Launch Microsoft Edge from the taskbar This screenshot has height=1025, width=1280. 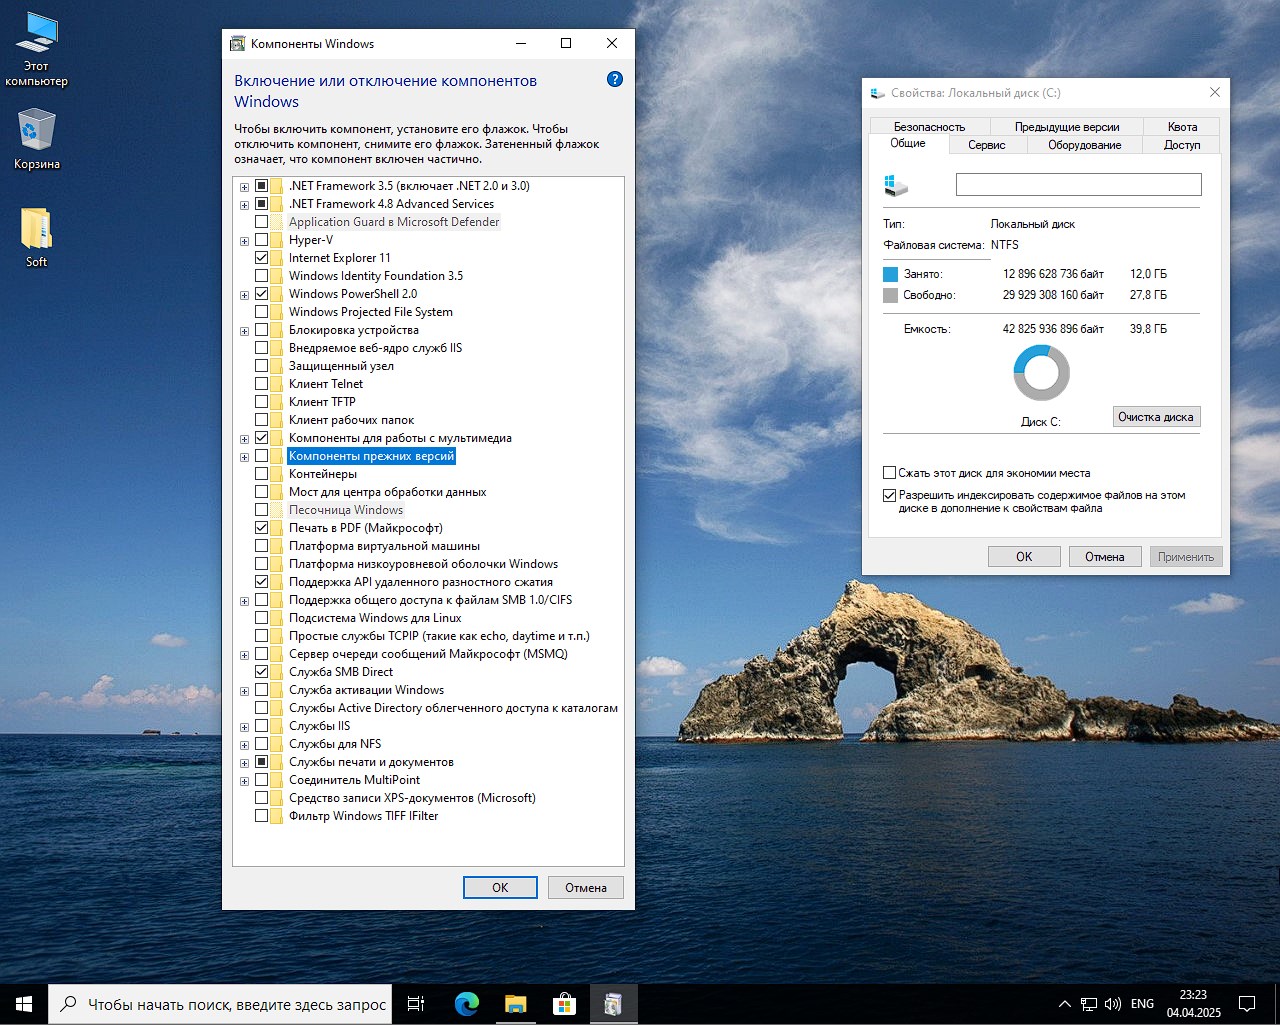tap(466, 1003)
